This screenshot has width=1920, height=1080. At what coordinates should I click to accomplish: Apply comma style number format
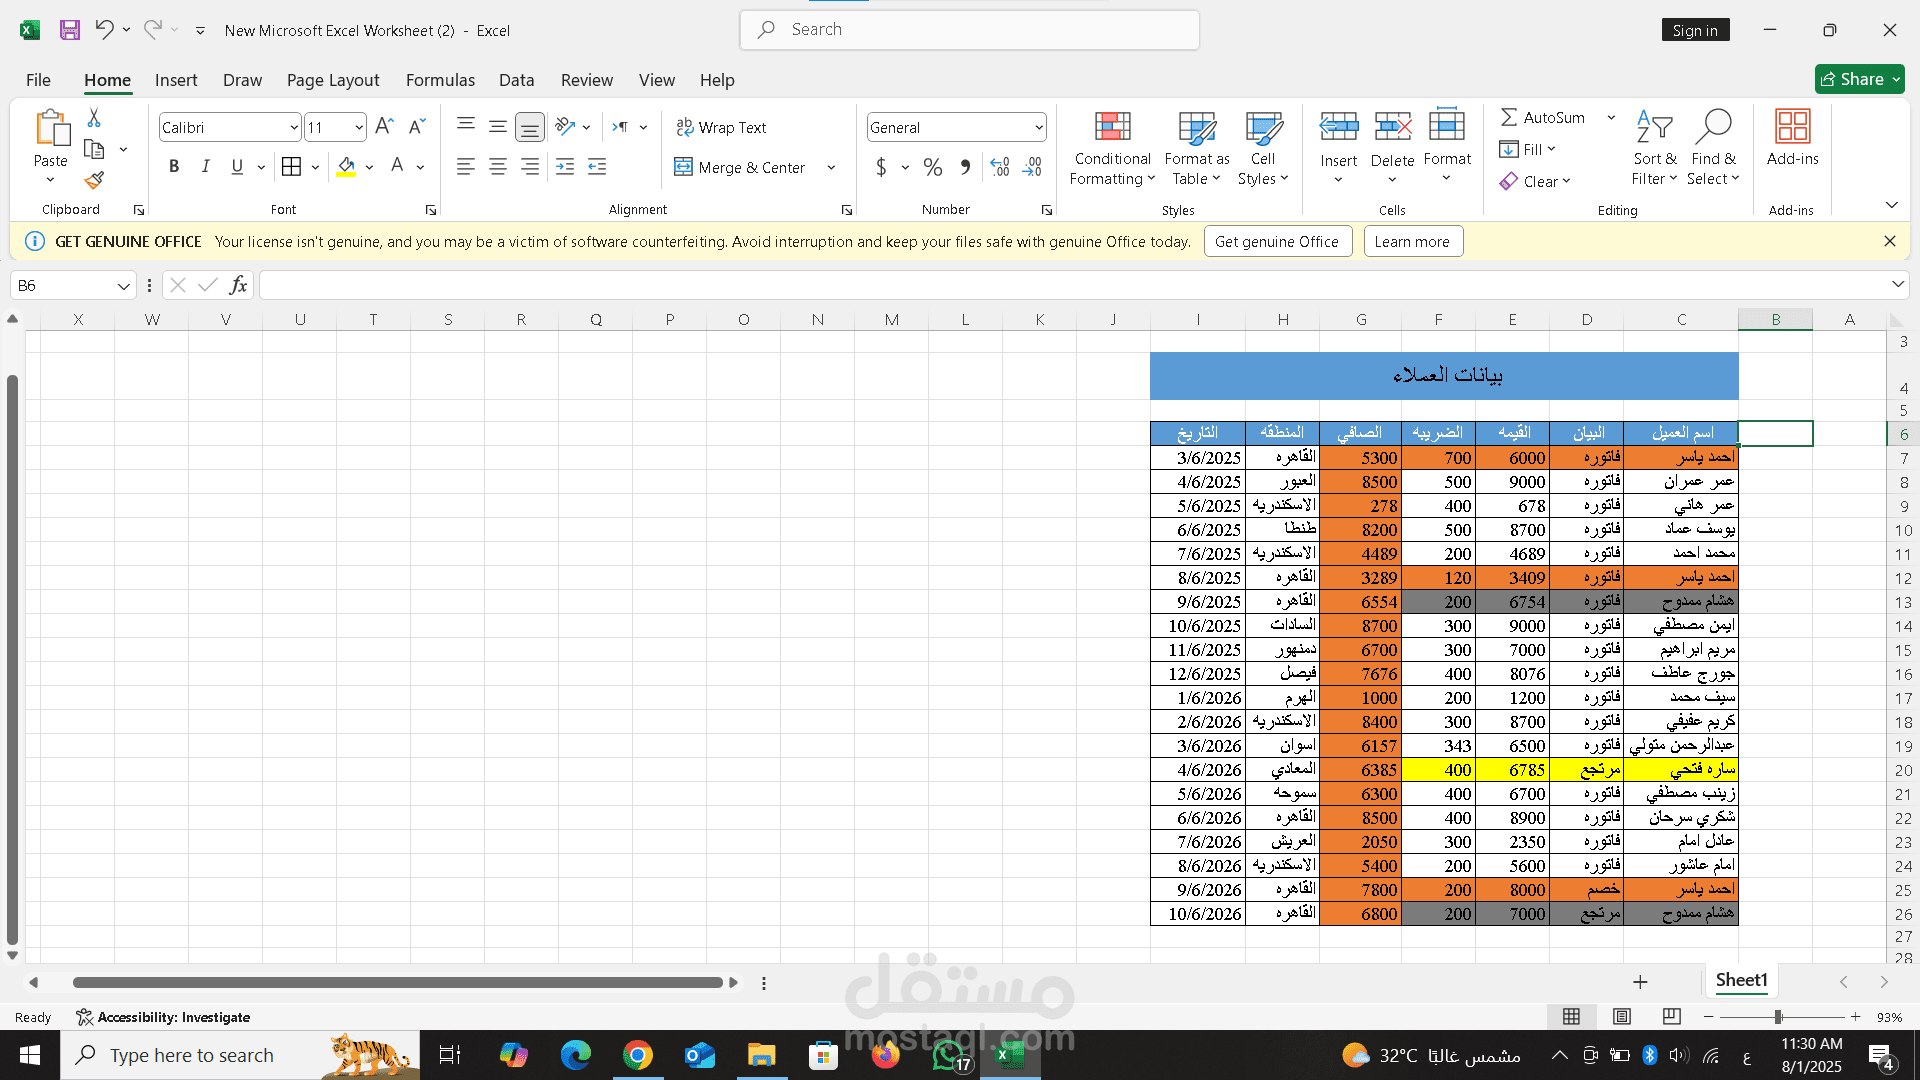tap(965, 167)
